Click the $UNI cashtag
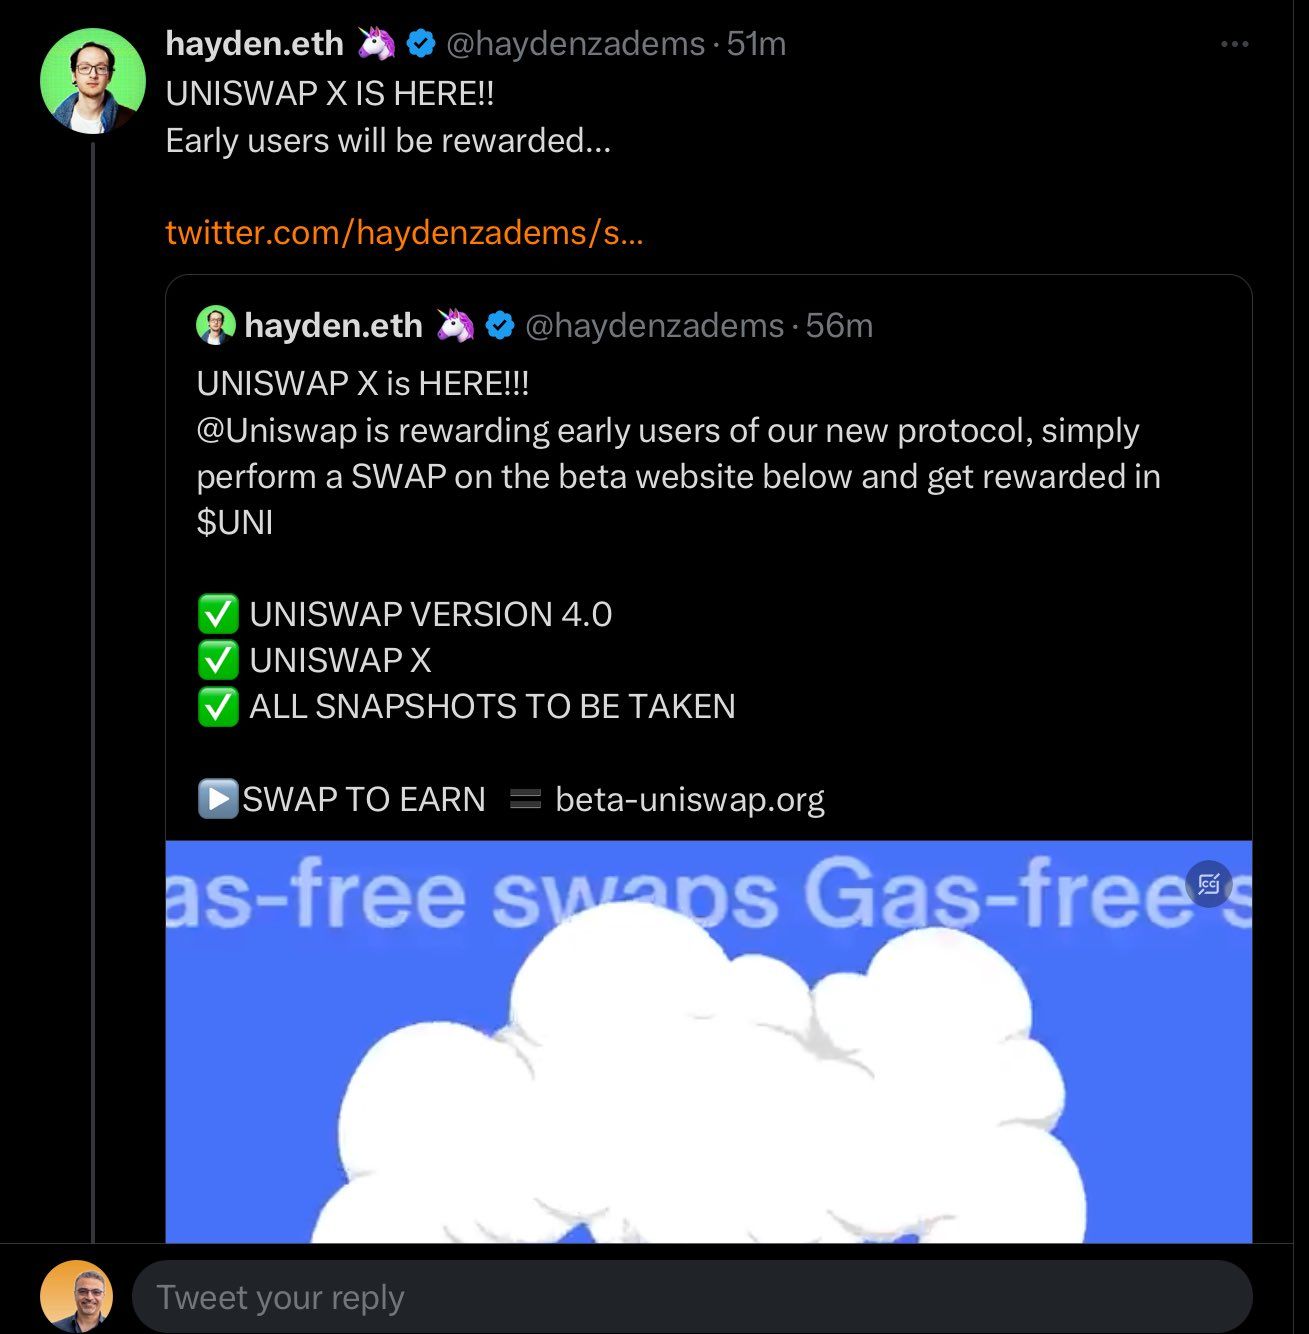The height and width of the screenshot is (1334, 1309). click(235, 522)
